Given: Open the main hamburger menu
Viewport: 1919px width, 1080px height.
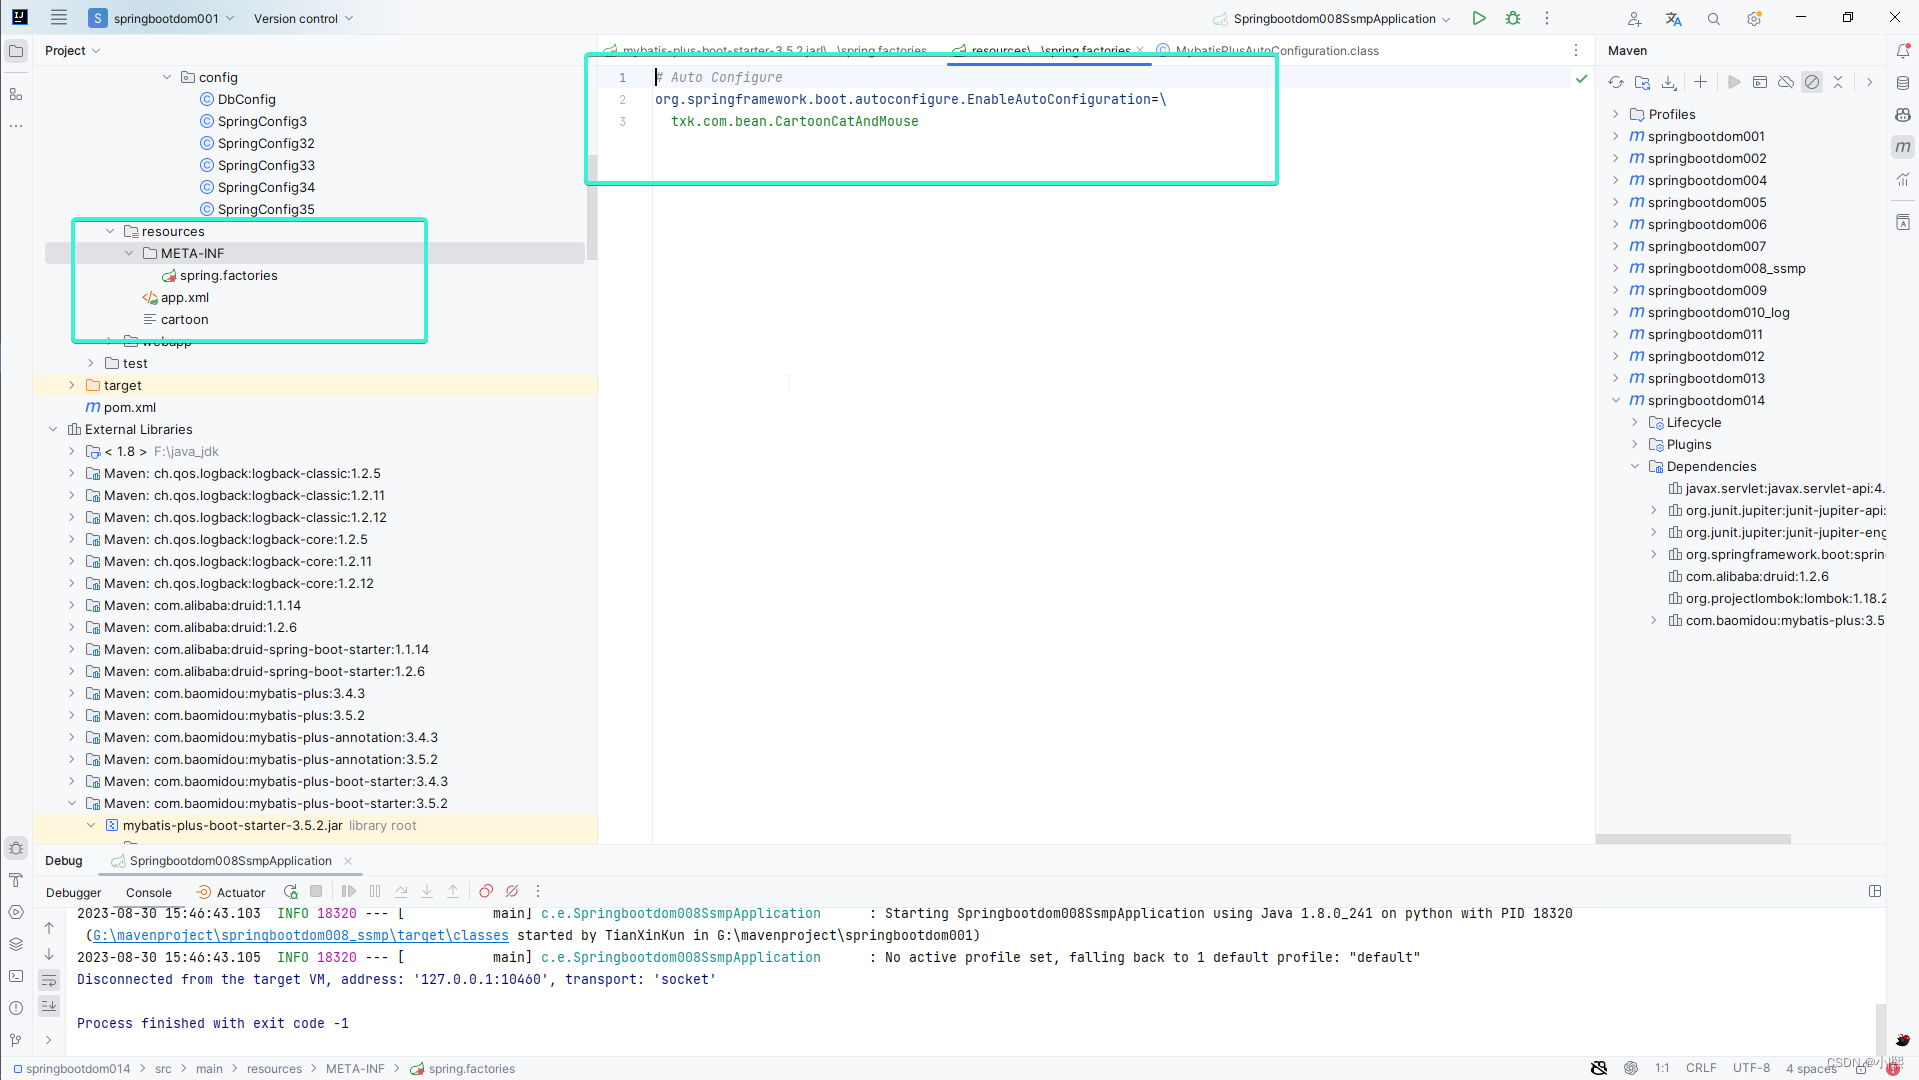Looking at the screenshot, I should click(x=59, y=18).
